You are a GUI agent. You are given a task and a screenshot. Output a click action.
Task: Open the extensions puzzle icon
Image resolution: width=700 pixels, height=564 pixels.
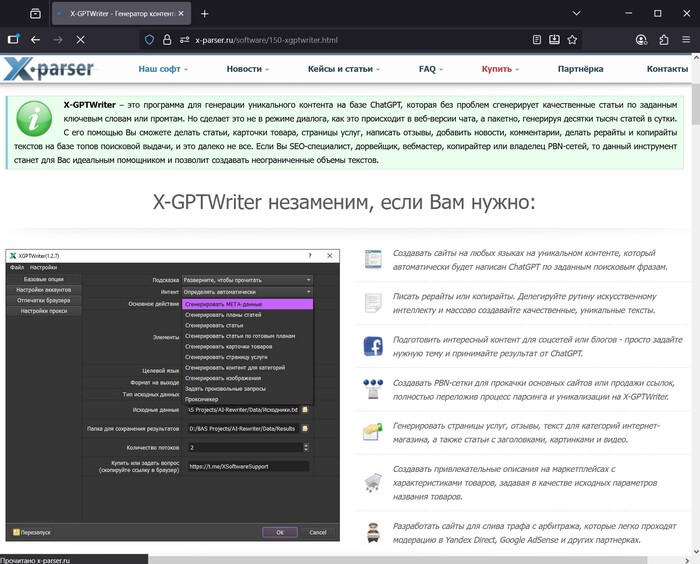click(x=664, y=40)
